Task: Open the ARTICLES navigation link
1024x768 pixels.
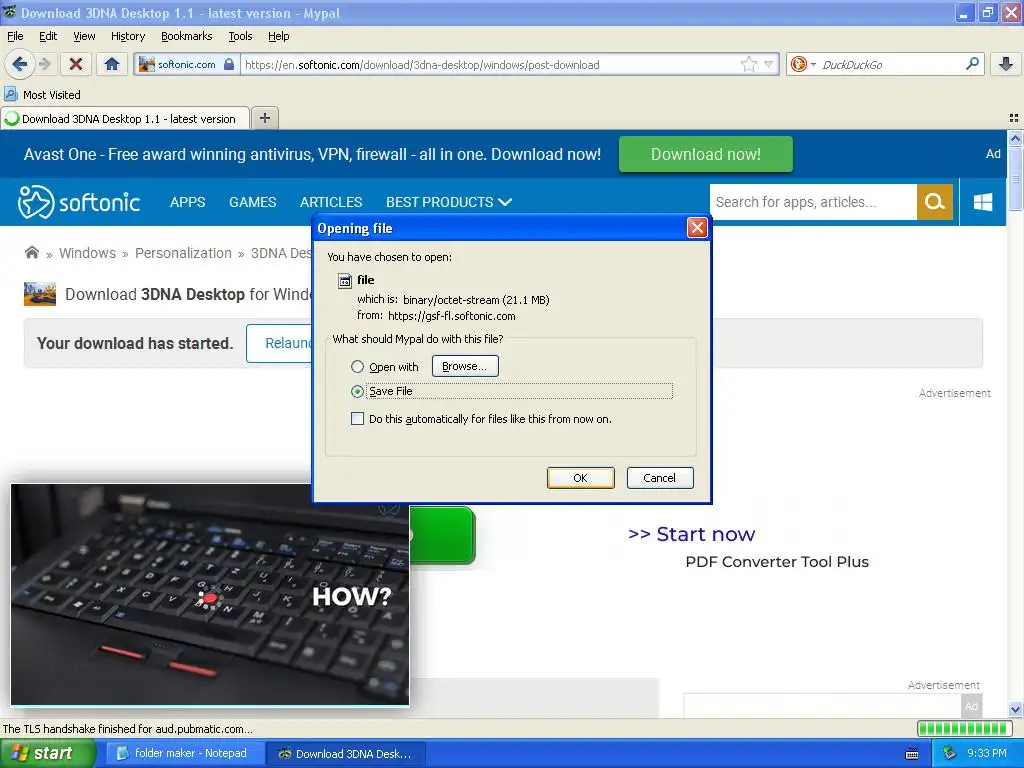Action: [330, 202]
